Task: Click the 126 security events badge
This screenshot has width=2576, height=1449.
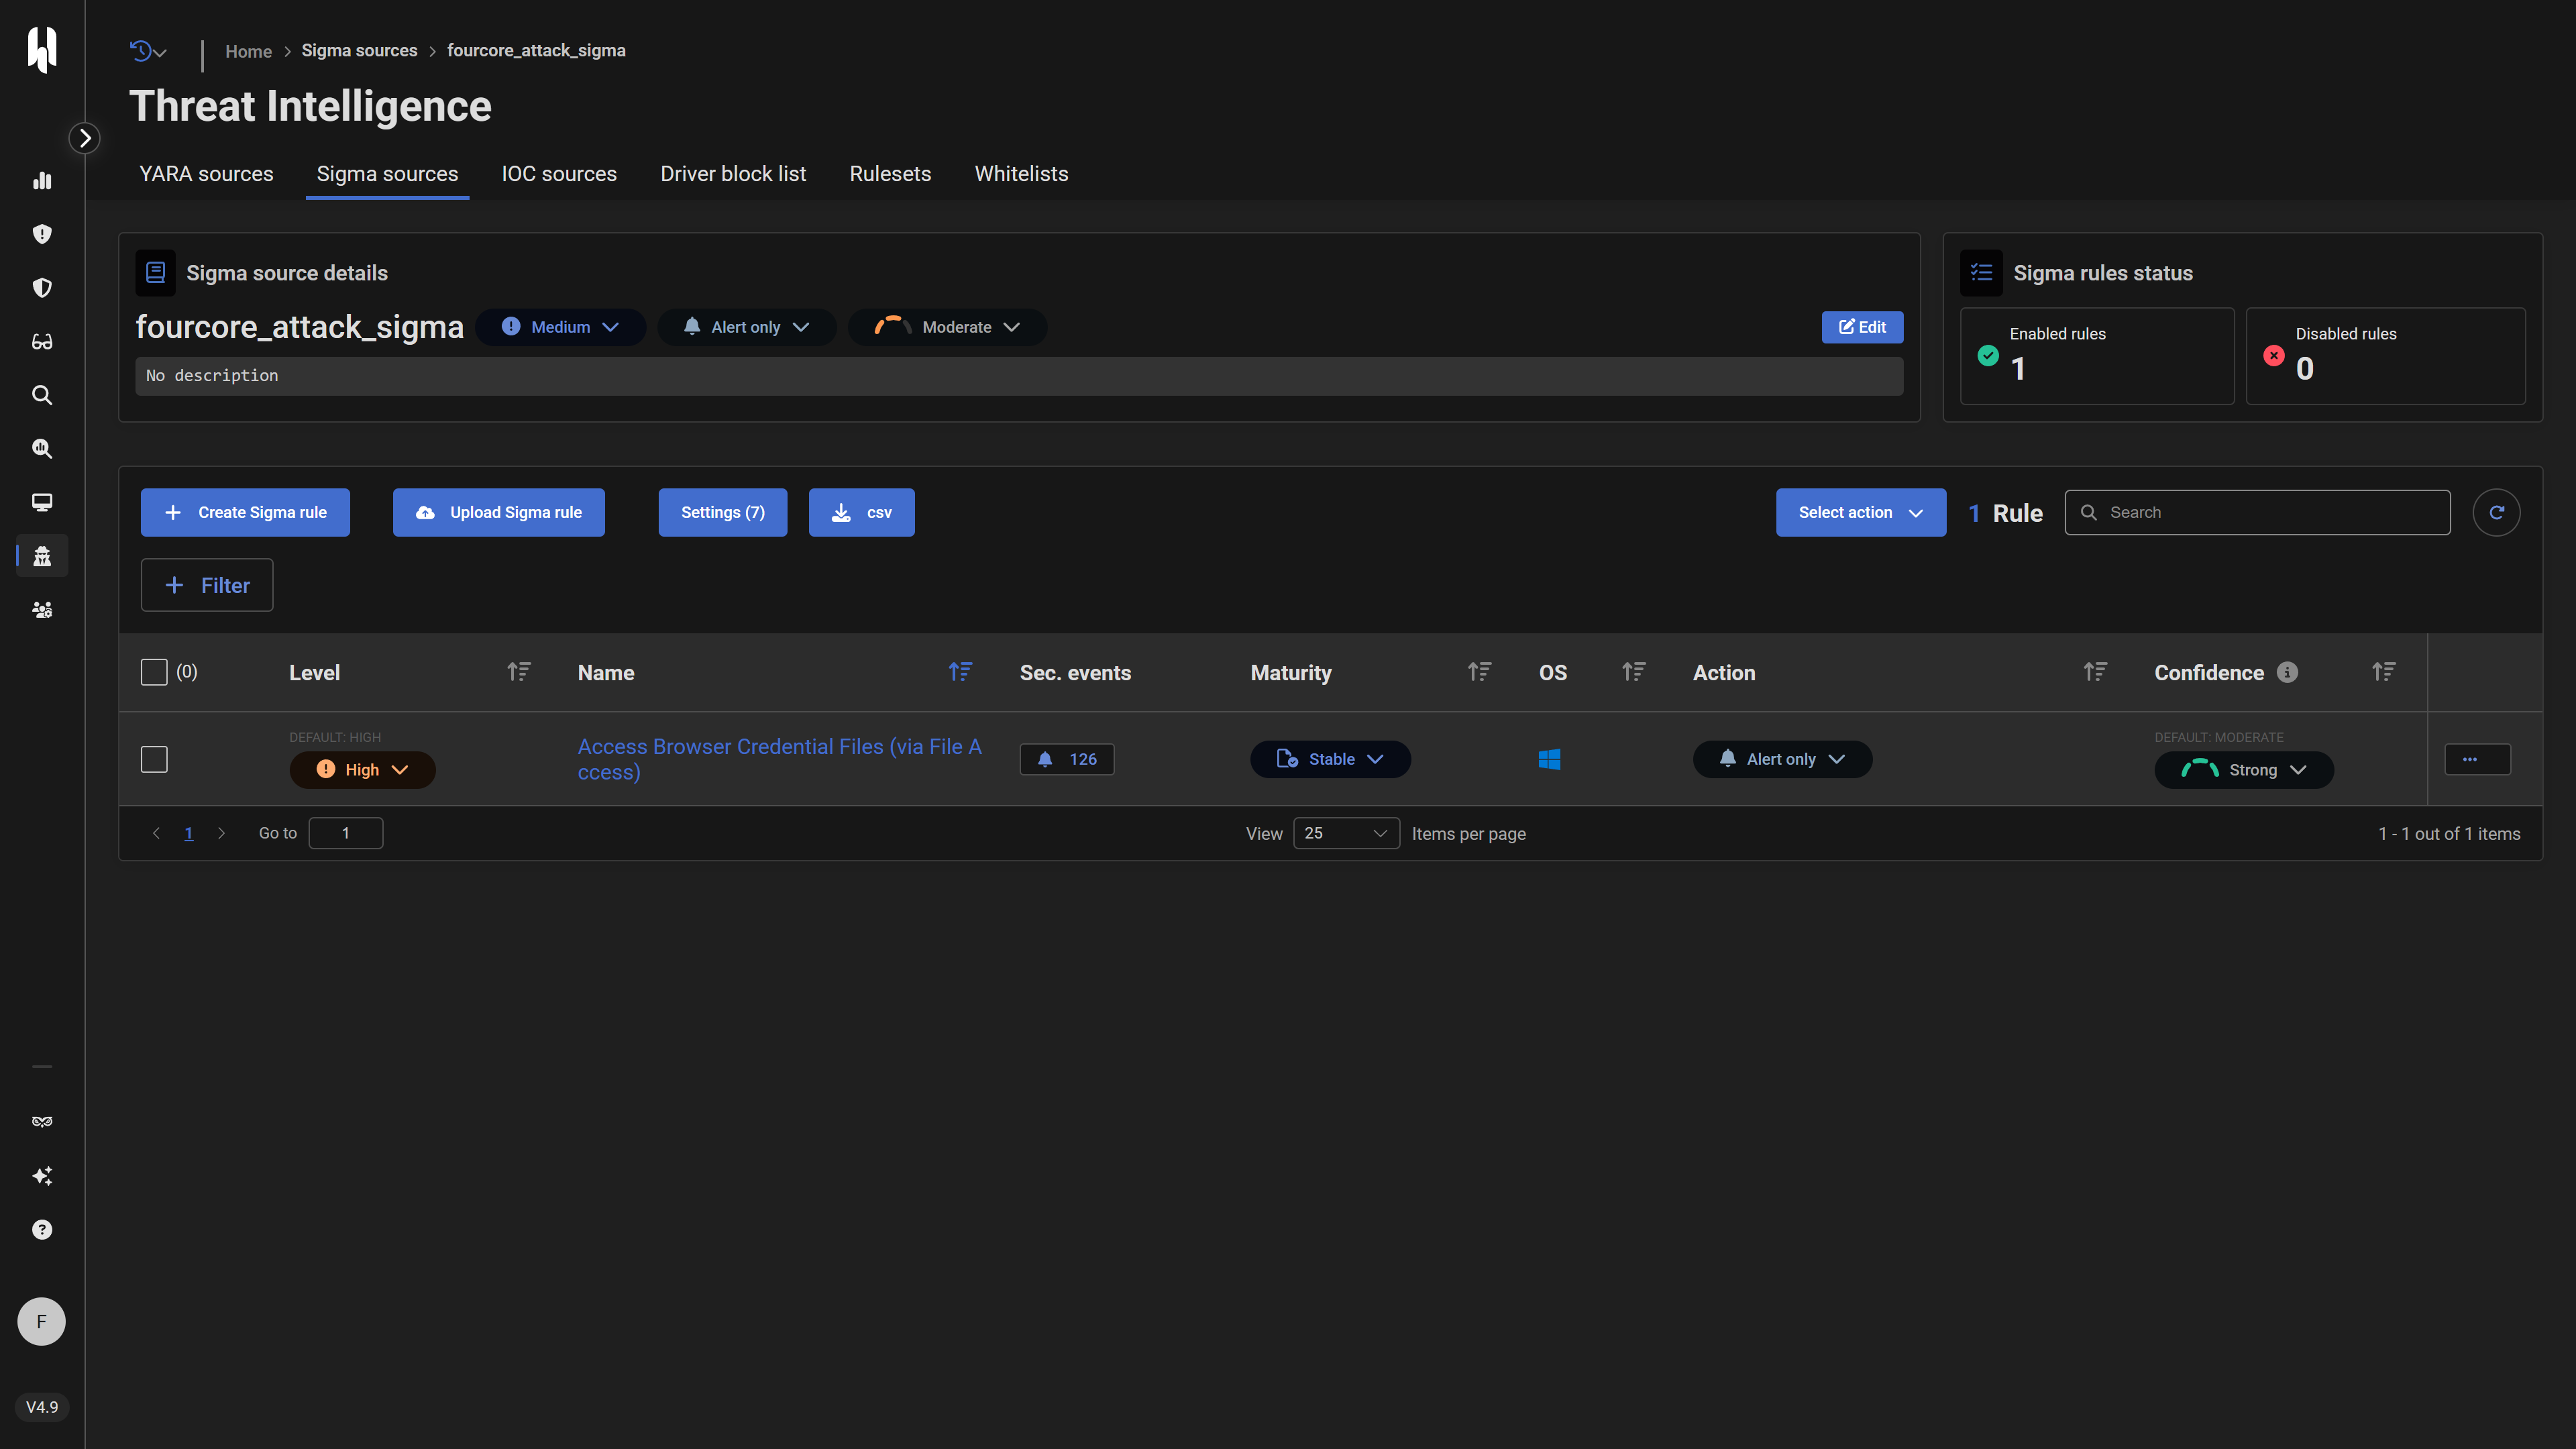Action: (1067, 759)
